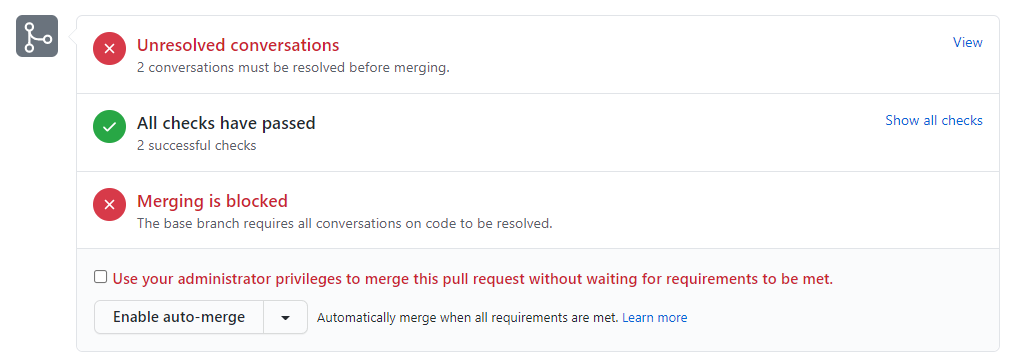
Task: Click the 'Automatically merge when all requirements' text
Action: tap(468, 318)
